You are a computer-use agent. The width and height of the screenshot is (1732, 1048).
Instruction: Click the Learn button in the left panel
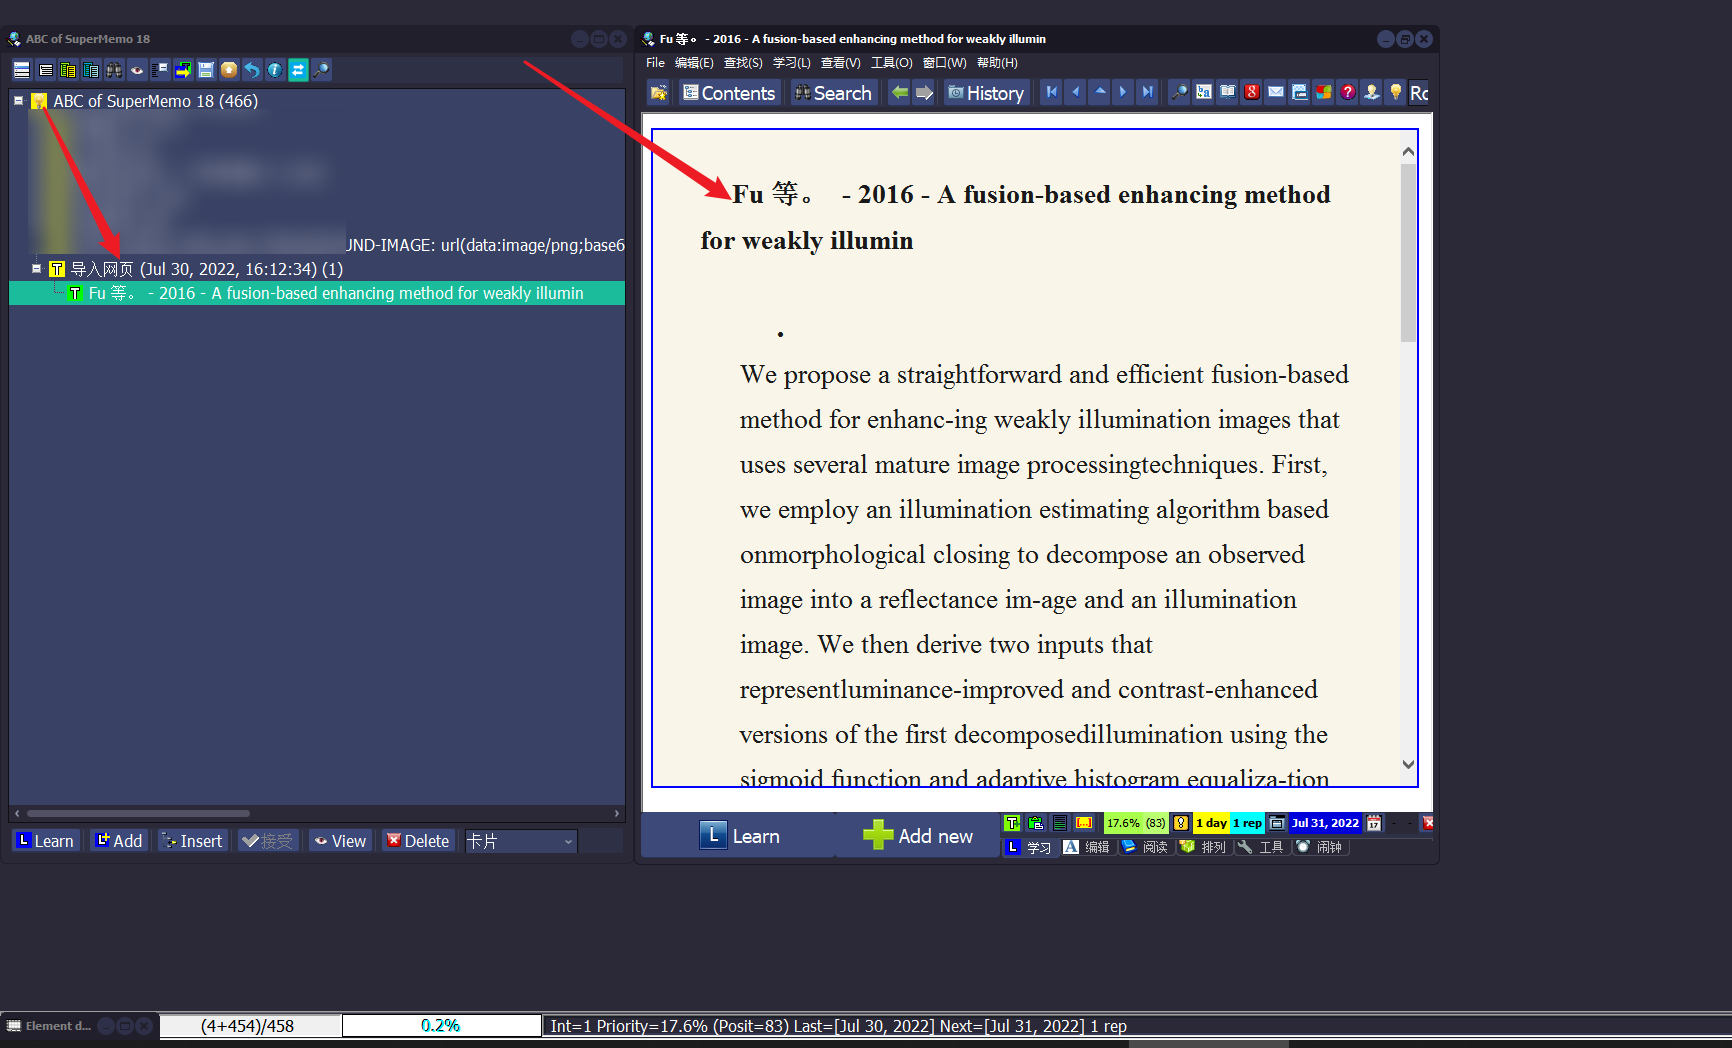(45, 840)
